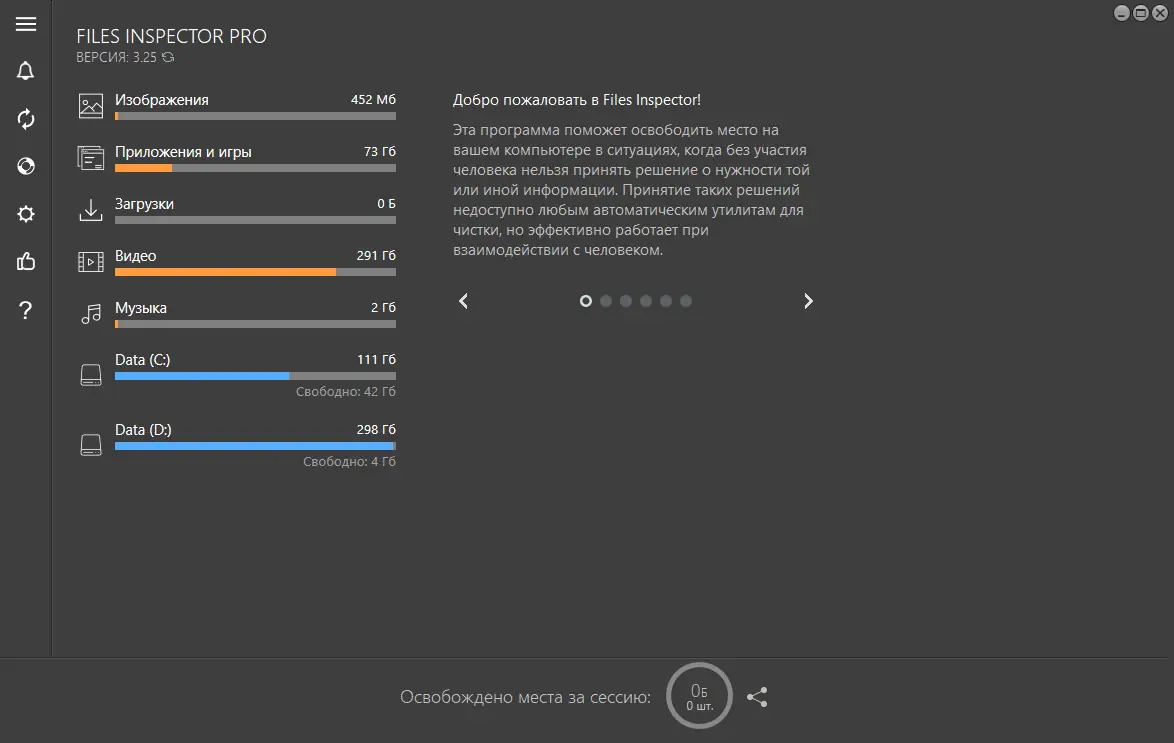Select the Приложения и игры icon

pos(91,156)
